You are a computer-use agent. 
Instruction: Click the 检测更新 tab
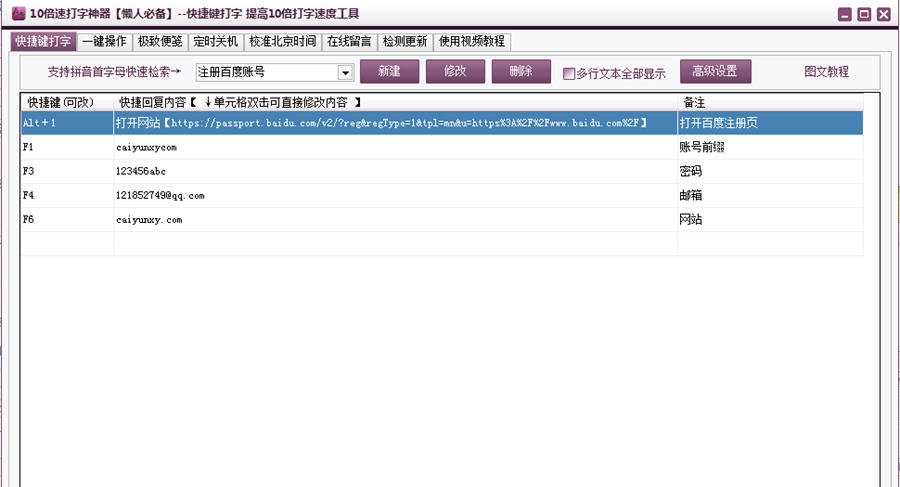coord(405,41)
